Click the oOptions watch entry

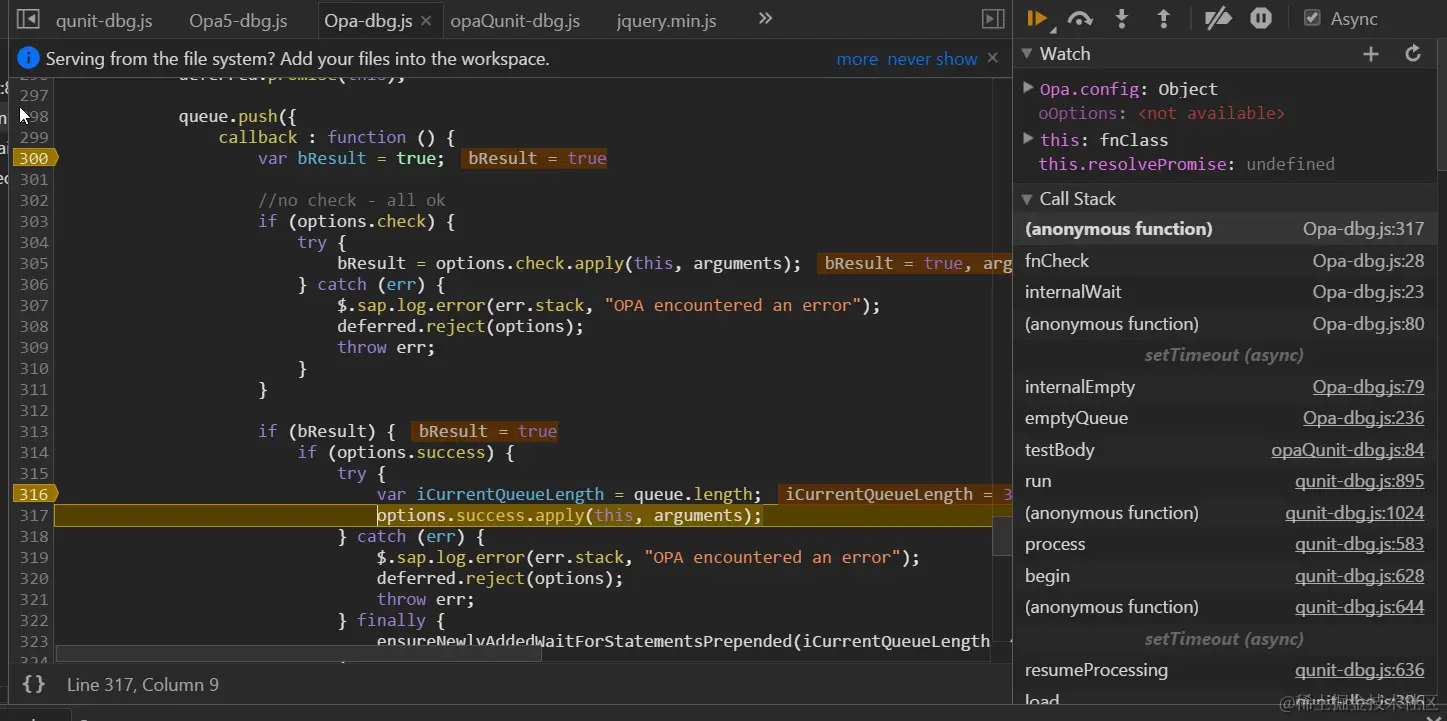click(1161, 113)
